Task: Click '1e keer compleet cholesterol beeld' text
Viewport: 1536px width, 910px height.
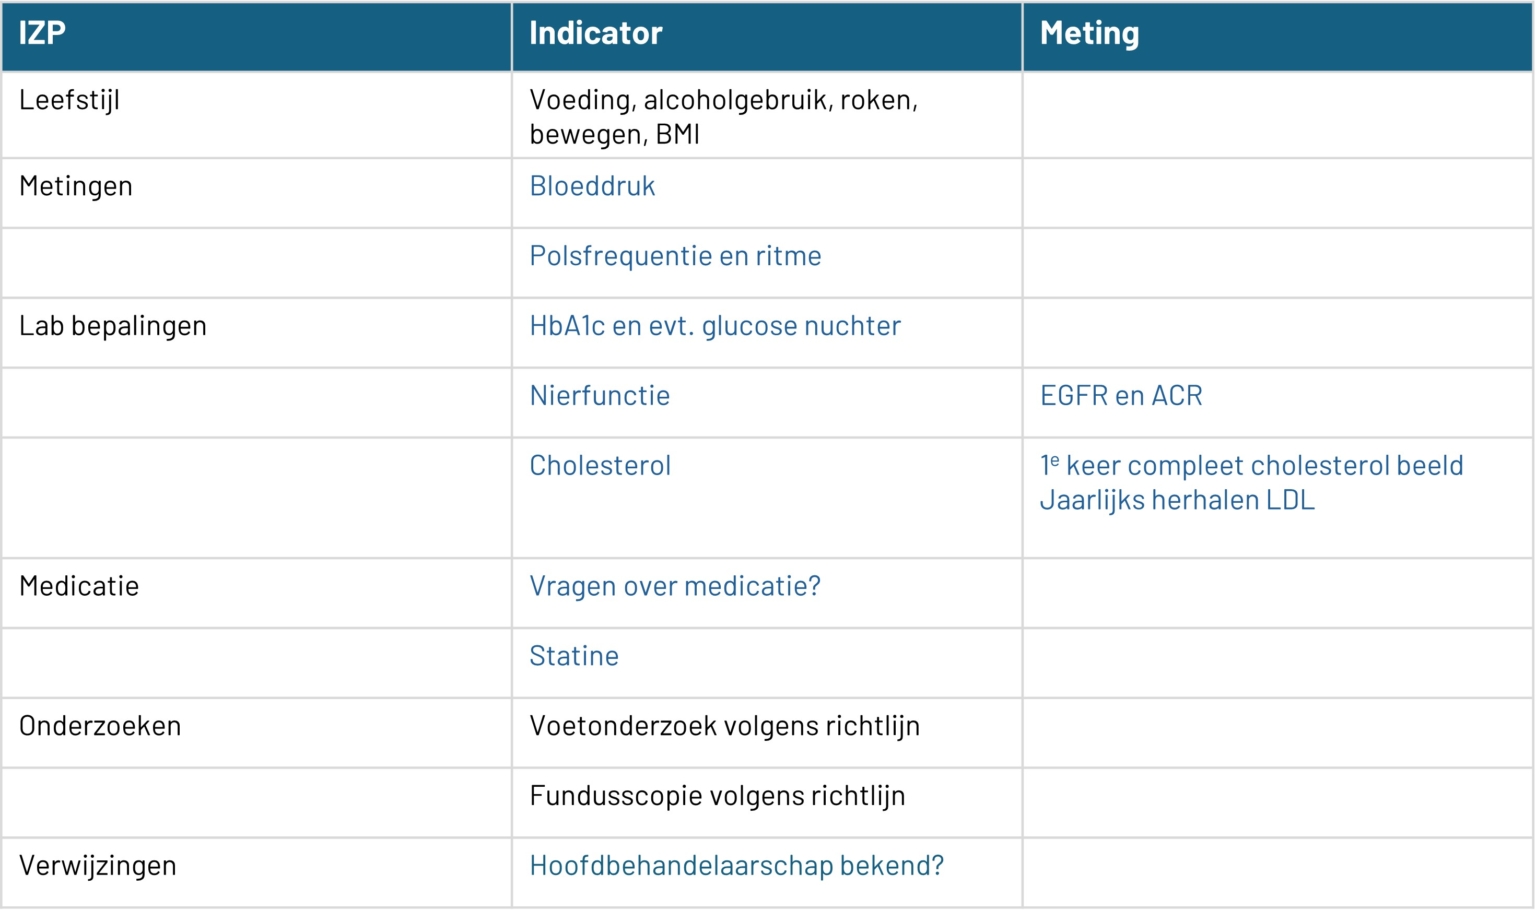Action: [x=1251, y=466]
